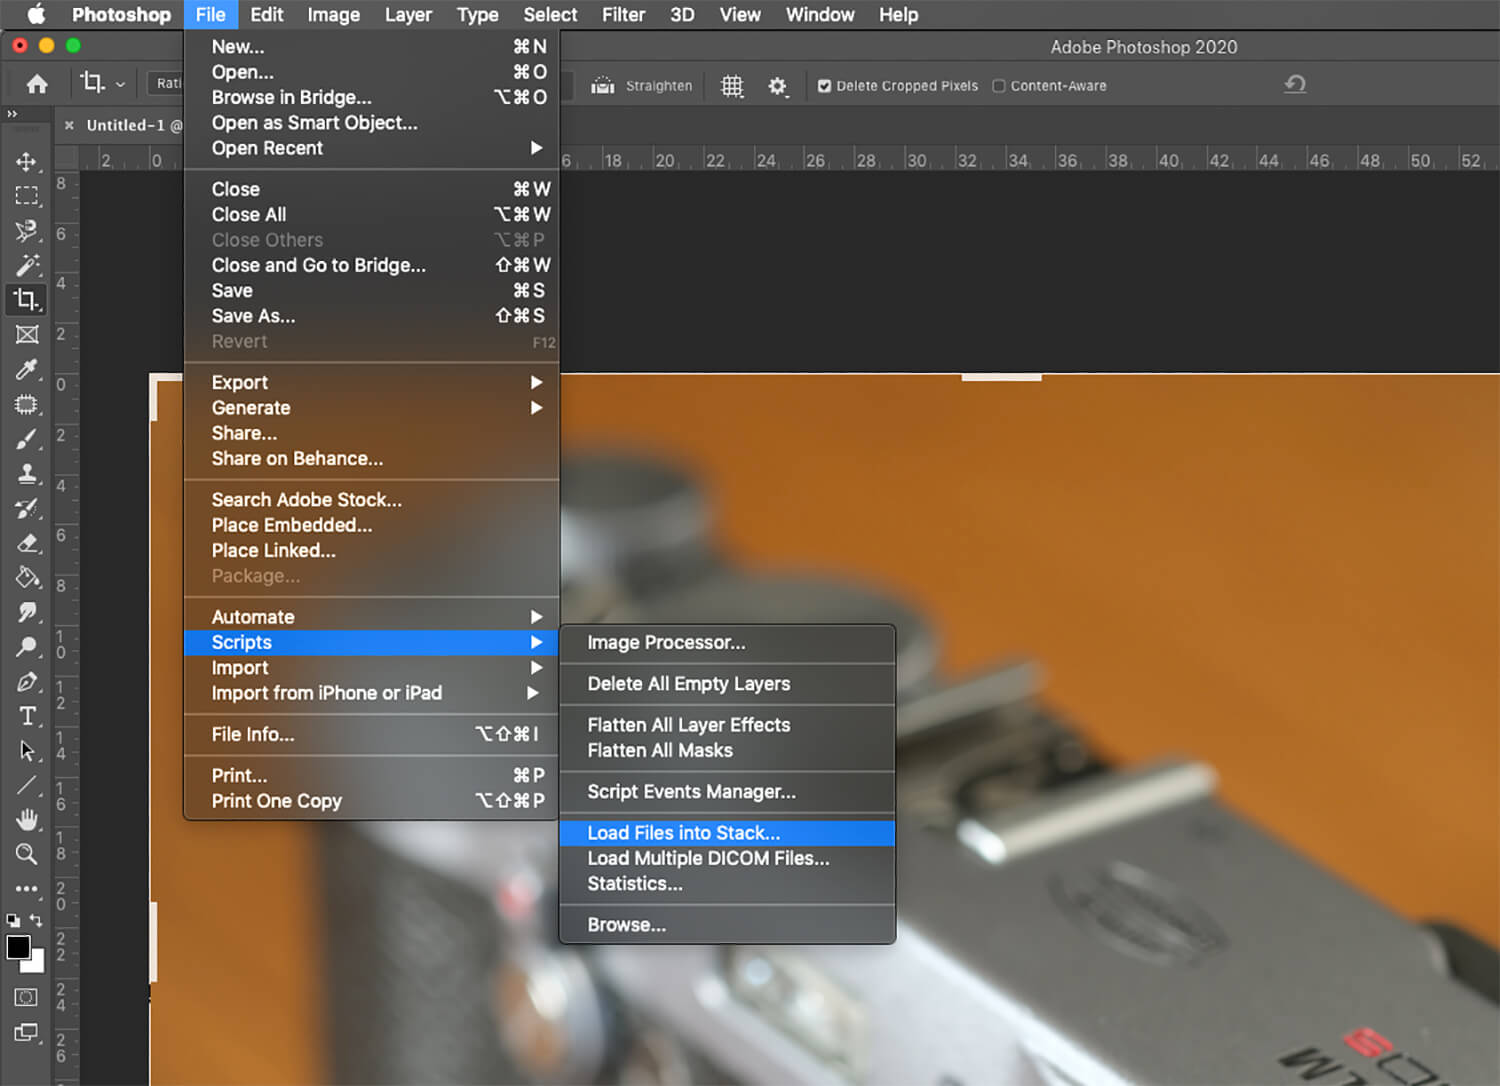Close the Untitled-1 document tab
Screen dimensions: 1500x1086
coord(69,125)
